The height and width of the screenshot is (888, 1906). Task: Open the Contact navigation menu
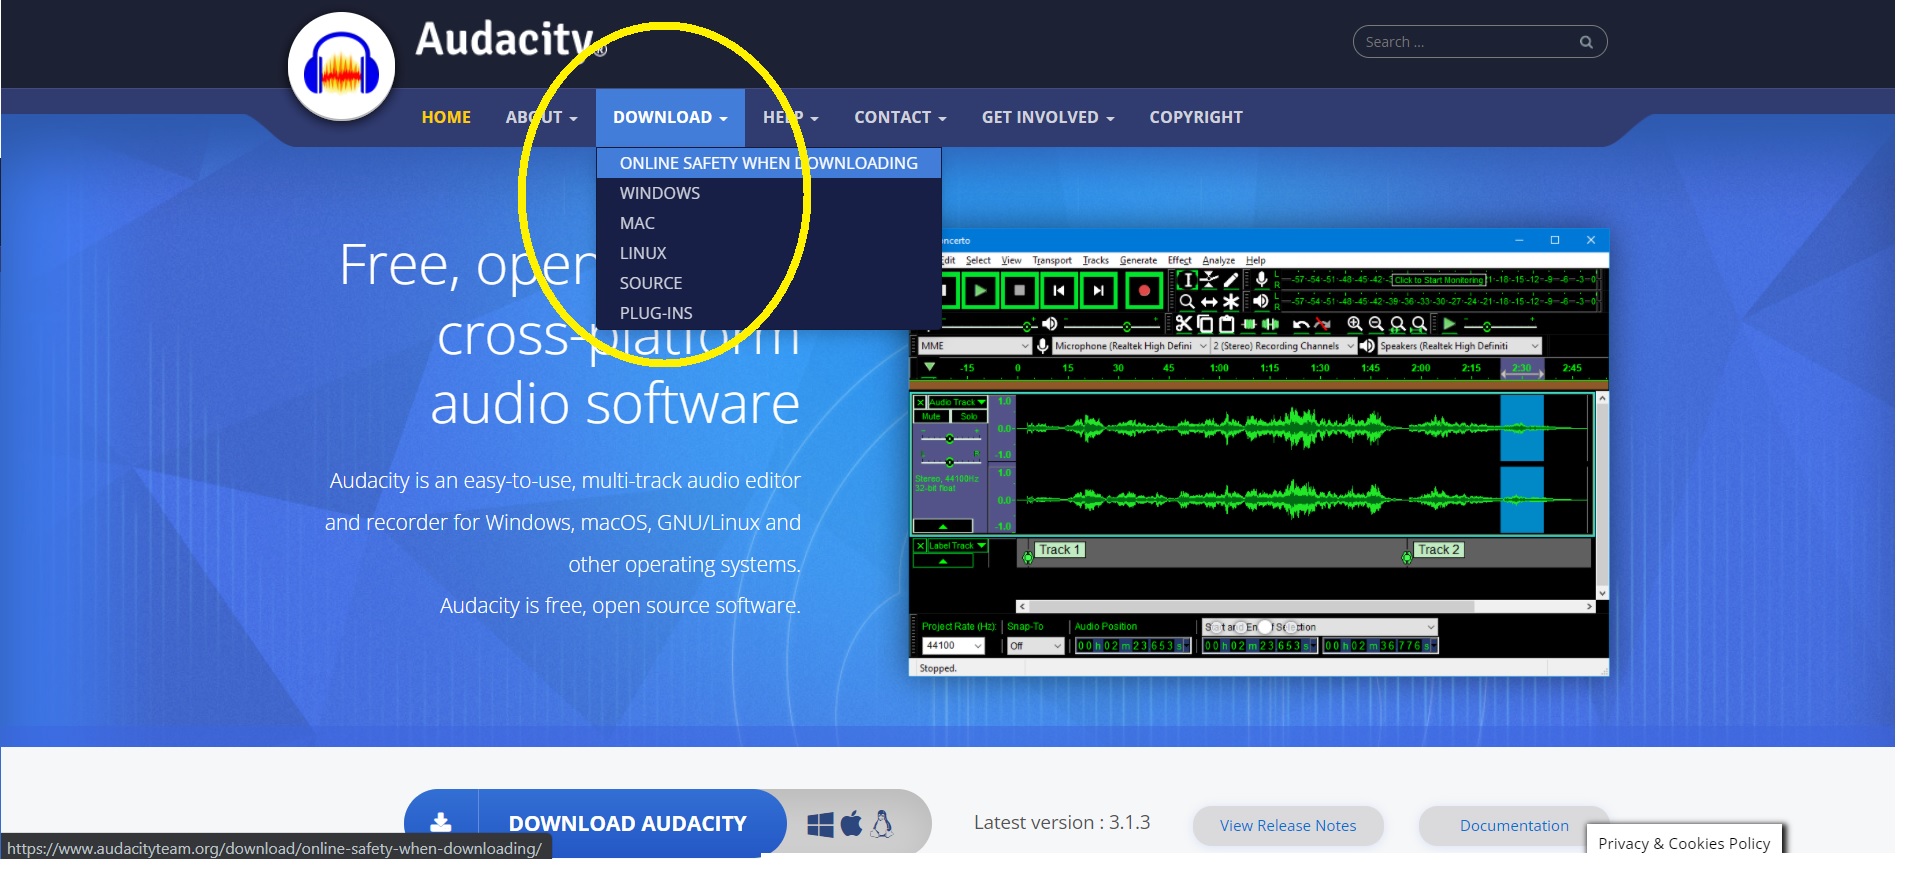[x=900, y=118]
